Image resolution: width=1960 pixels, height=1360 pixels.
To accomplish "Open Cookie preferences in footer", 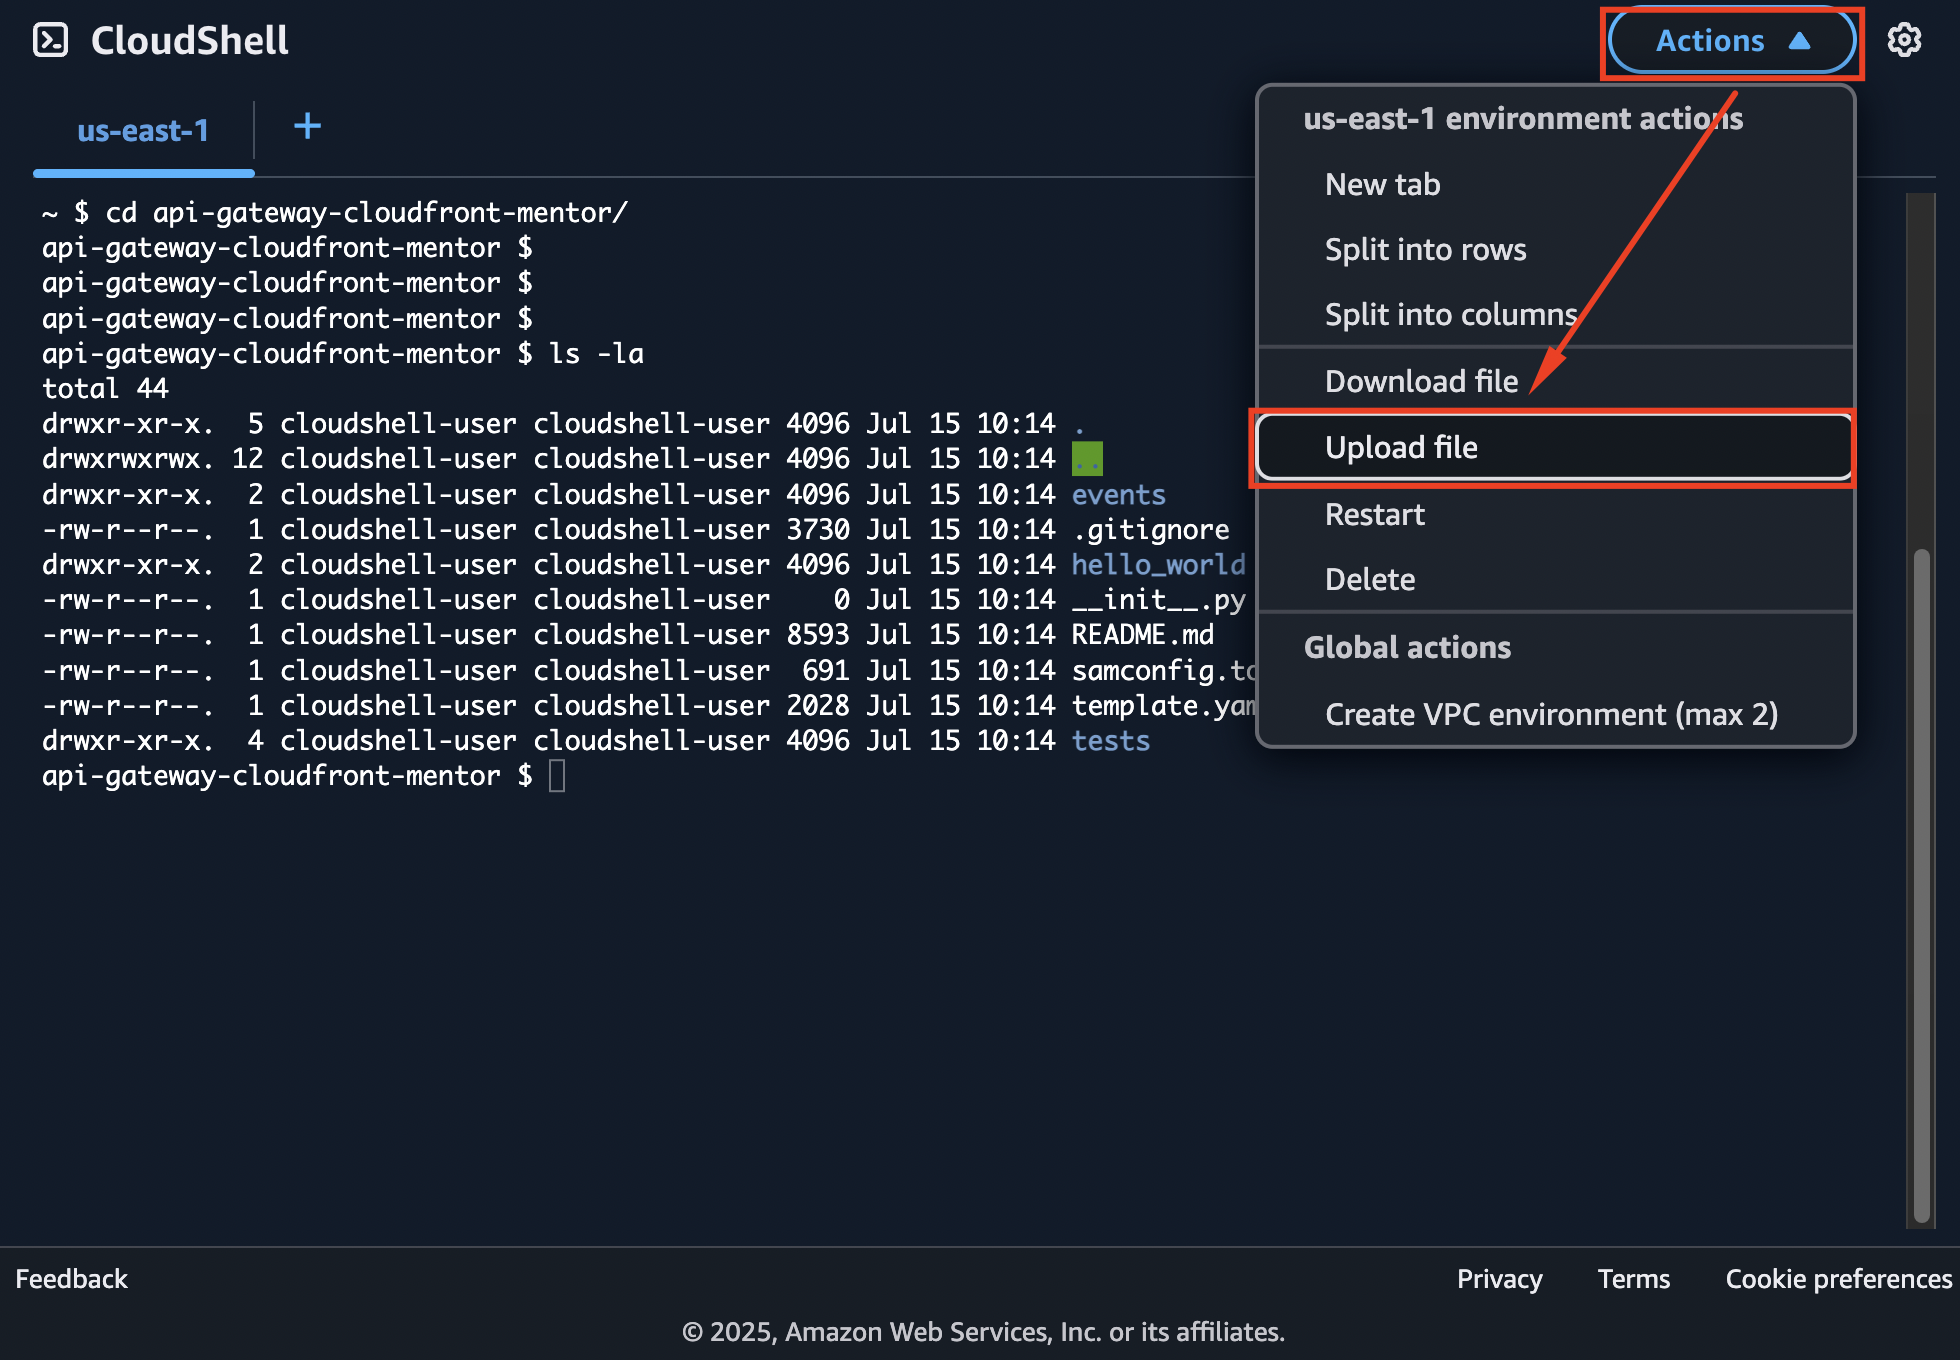I will click(x=1838, y=1279).
